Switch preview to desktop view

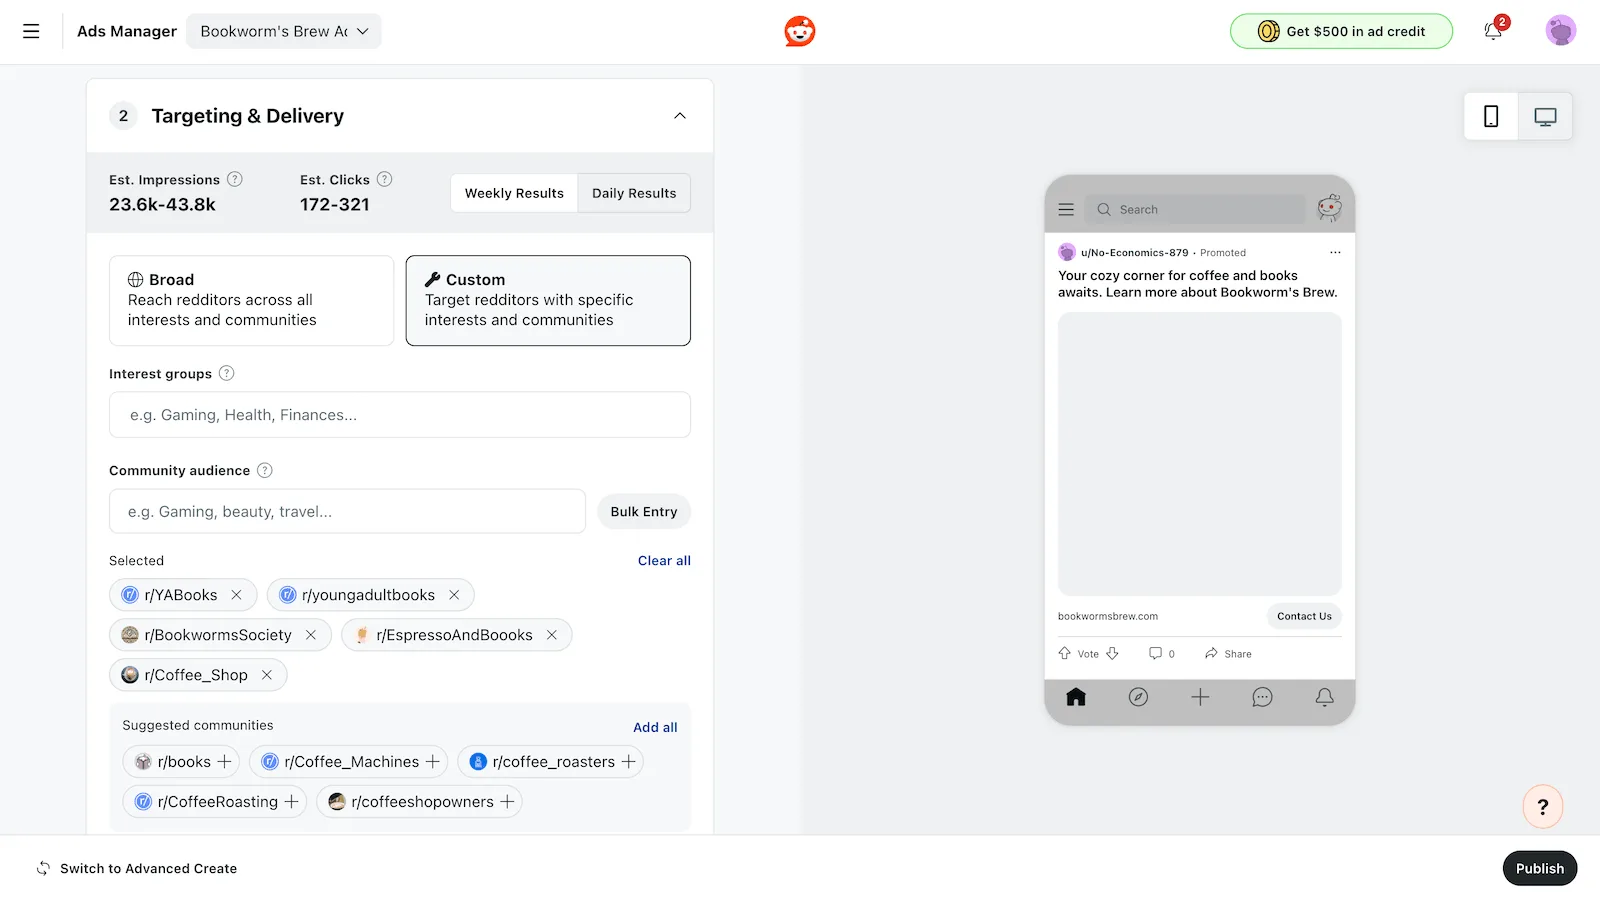[1545, 117]
